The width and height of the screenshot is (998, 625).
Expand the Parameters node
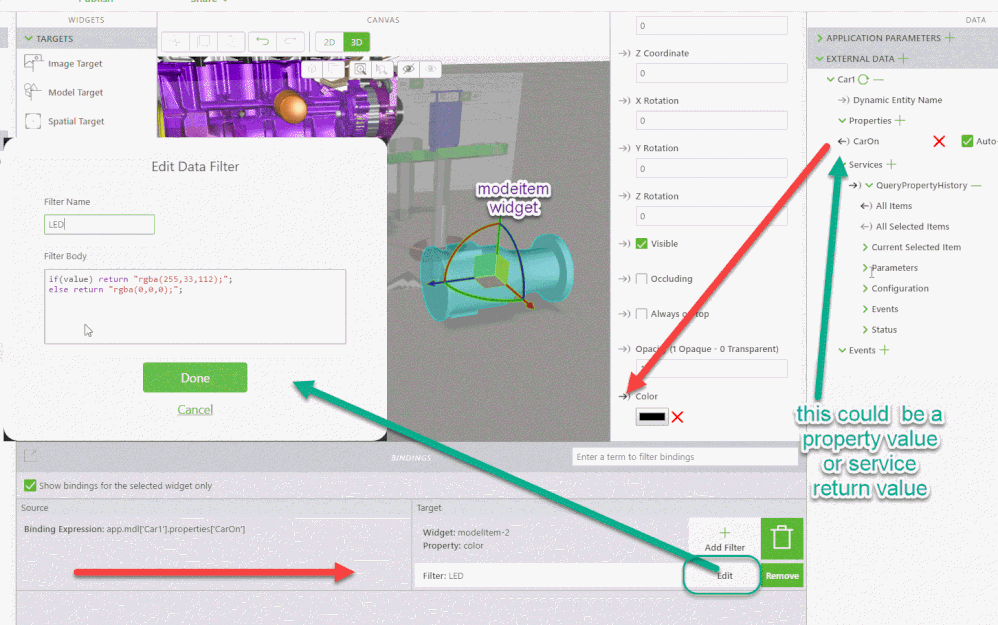[x=865, y=268]
